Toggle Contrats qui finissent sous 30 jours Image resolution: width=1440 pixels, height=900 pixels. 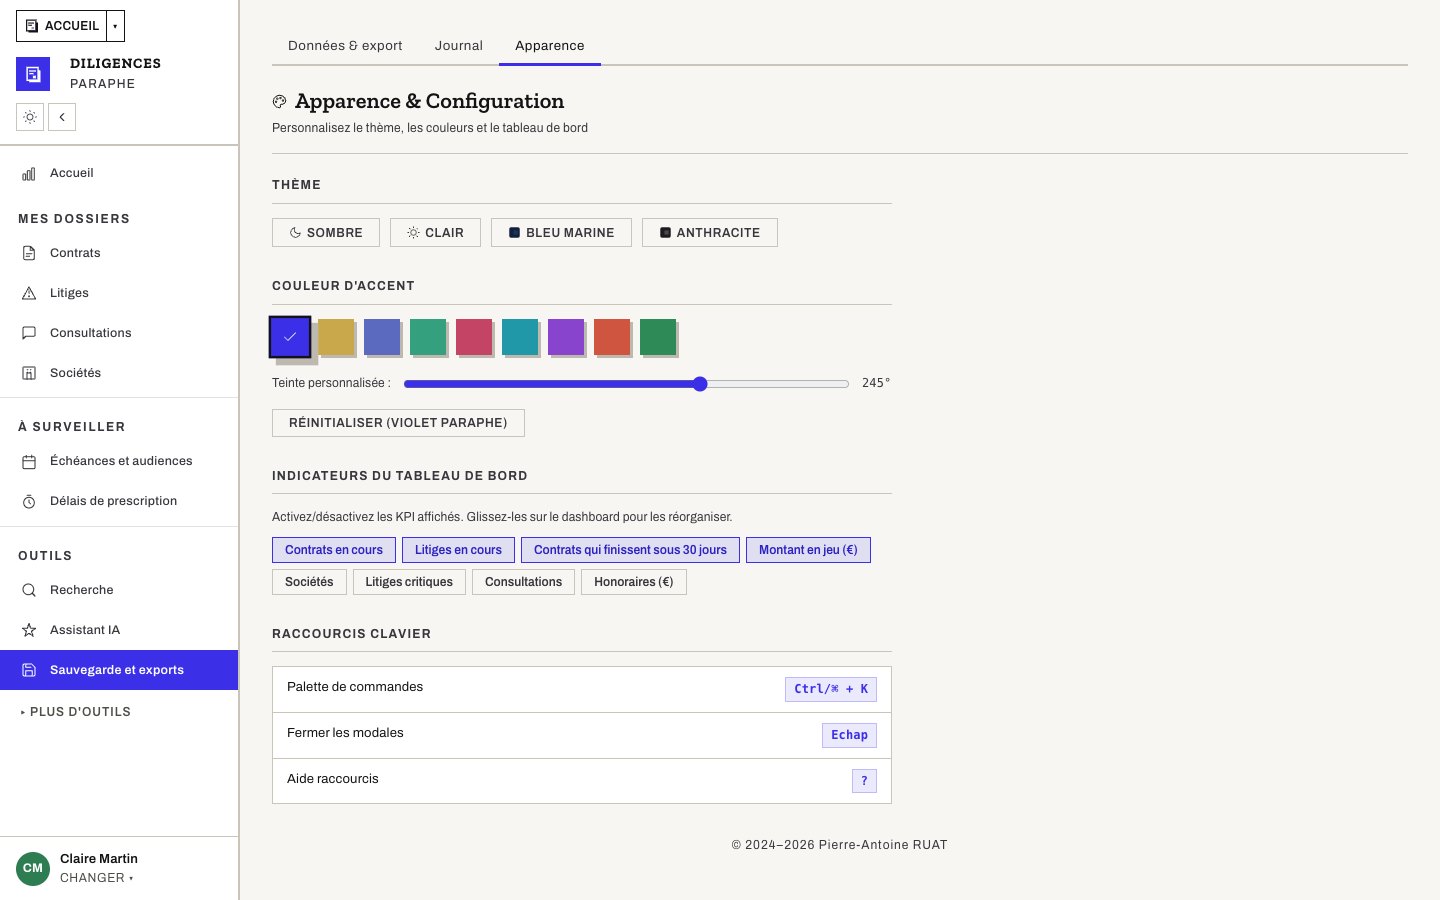pyautogui.click(x=630, y=550)
